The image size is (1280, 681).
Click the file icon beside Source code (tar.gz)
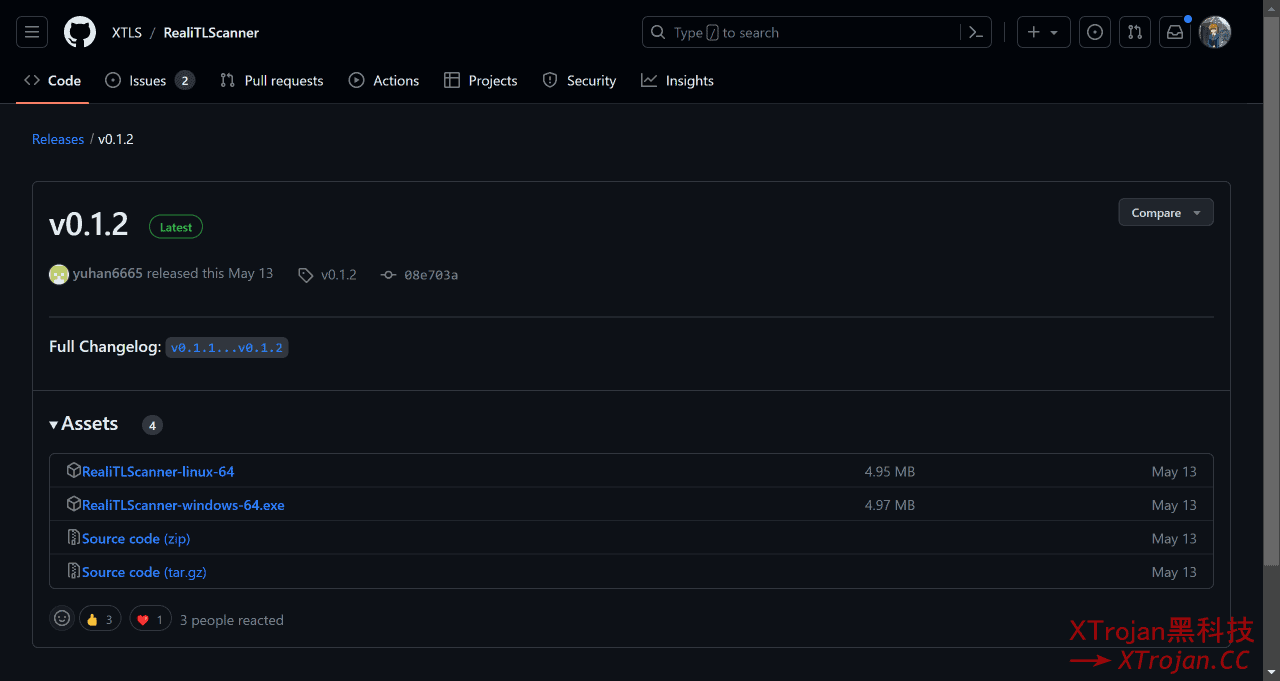pyautogui.click(x=73, y=571)
